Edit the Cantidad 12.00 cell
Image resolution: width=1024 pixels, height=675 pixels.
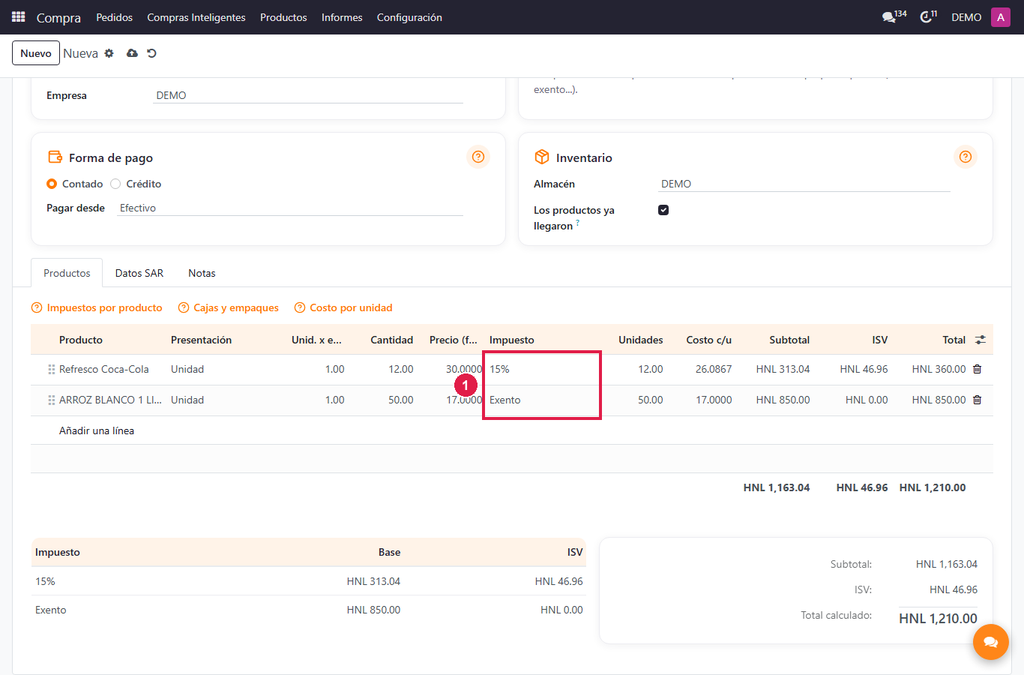pyautogui.click(x=400, y=369)
